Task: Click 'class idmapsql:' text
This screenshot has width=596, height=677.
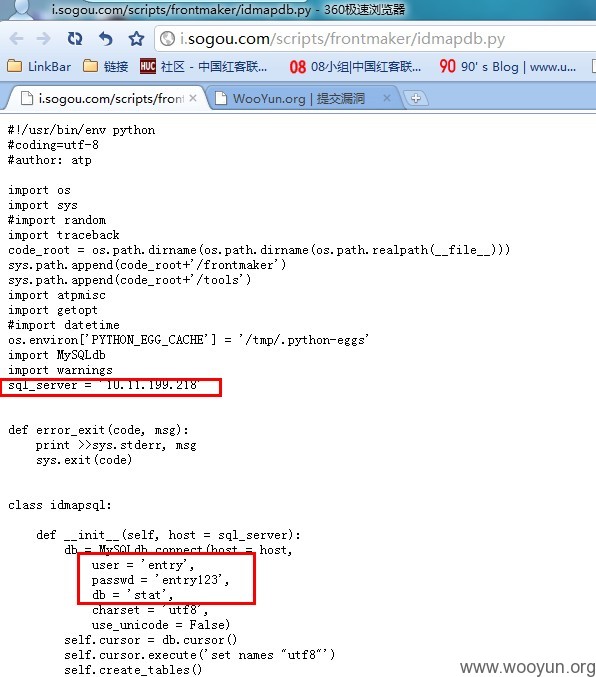Action: coord(60,505)
